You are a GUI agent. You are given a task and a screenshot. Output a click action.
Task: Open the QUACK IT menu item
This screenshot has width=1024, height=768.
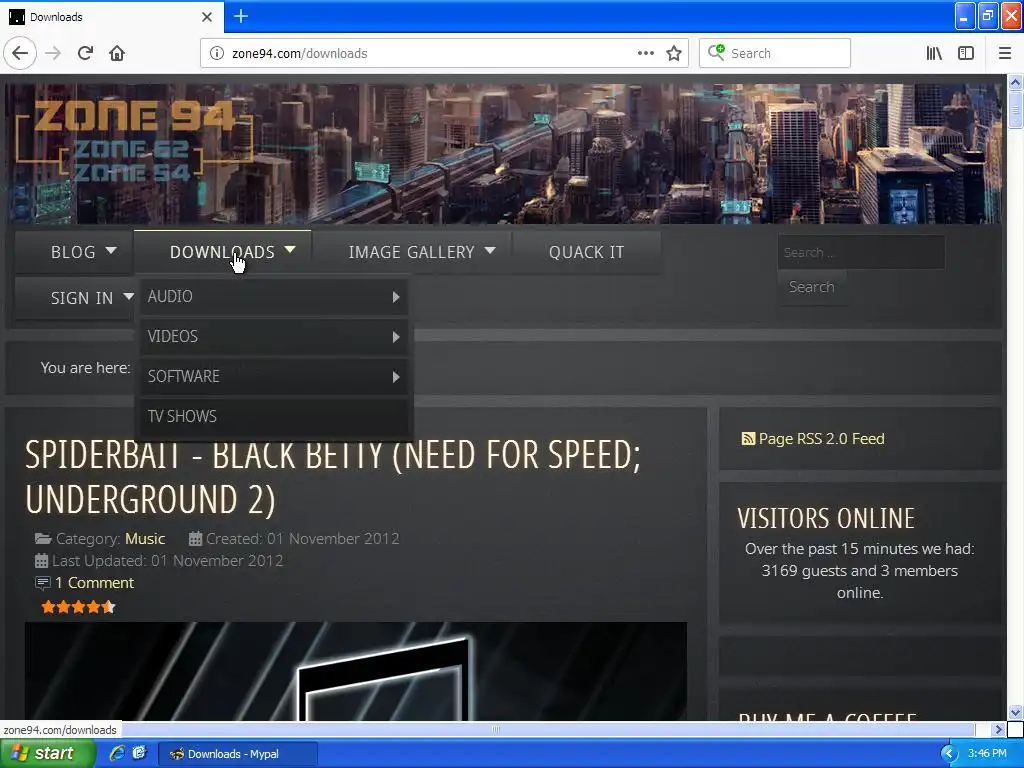(x=586, y=252)
